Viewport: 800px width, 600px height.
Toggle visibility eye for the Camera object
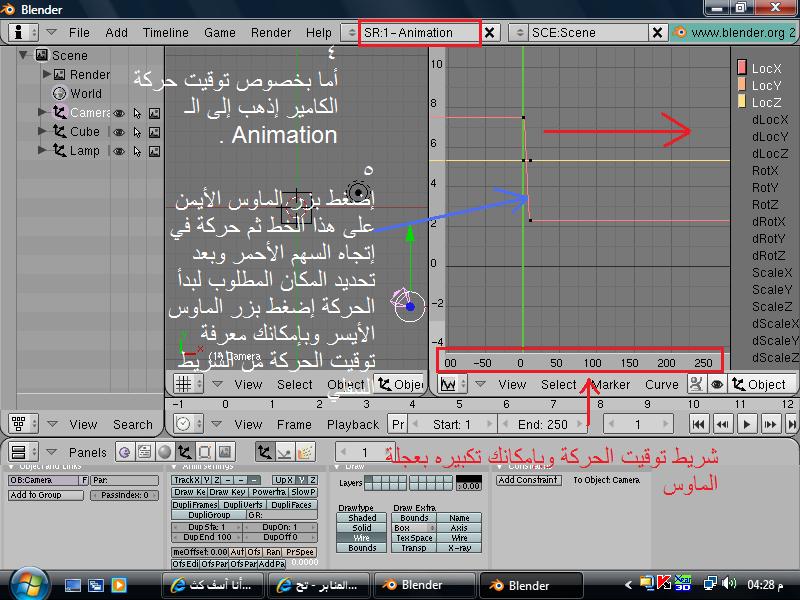(x=119, y=113)
